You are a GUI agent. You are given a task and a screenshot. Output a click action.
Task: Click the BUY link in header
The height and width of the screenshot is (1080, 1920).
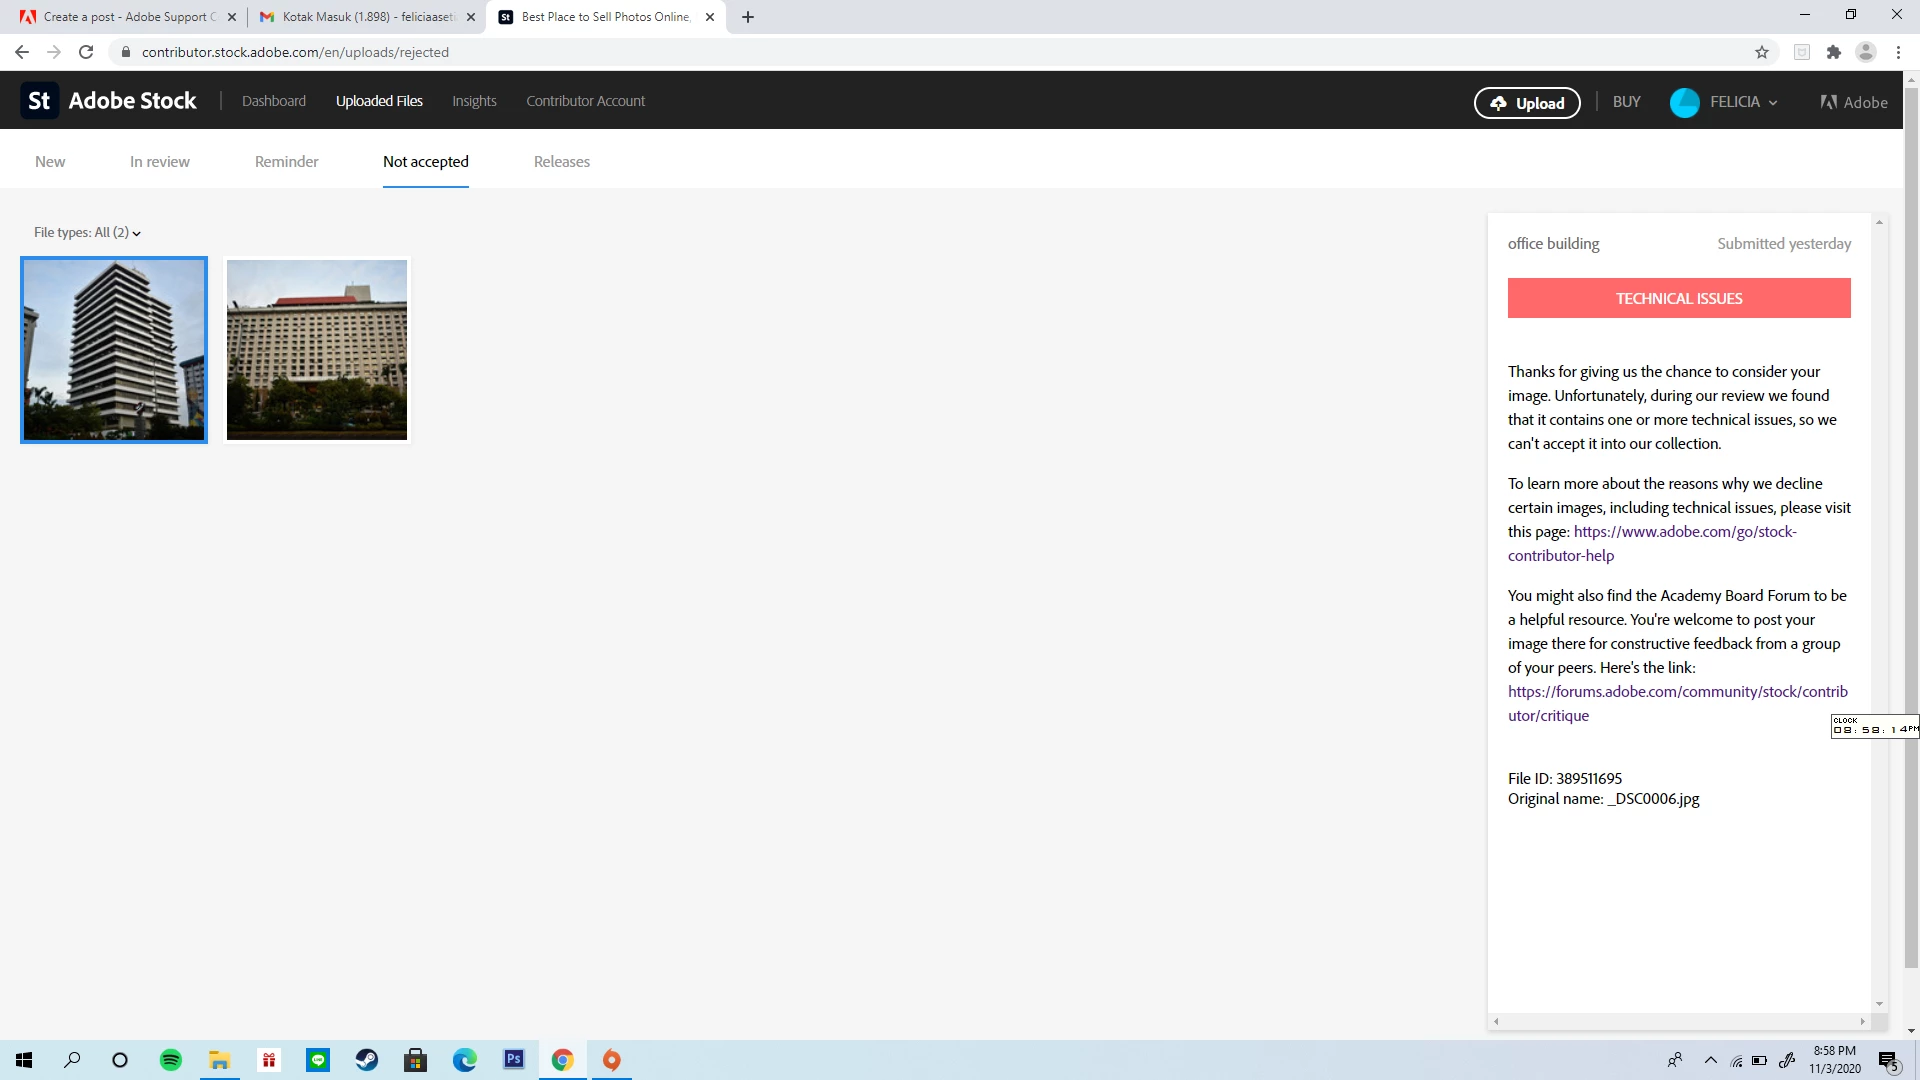point(1626,102)
